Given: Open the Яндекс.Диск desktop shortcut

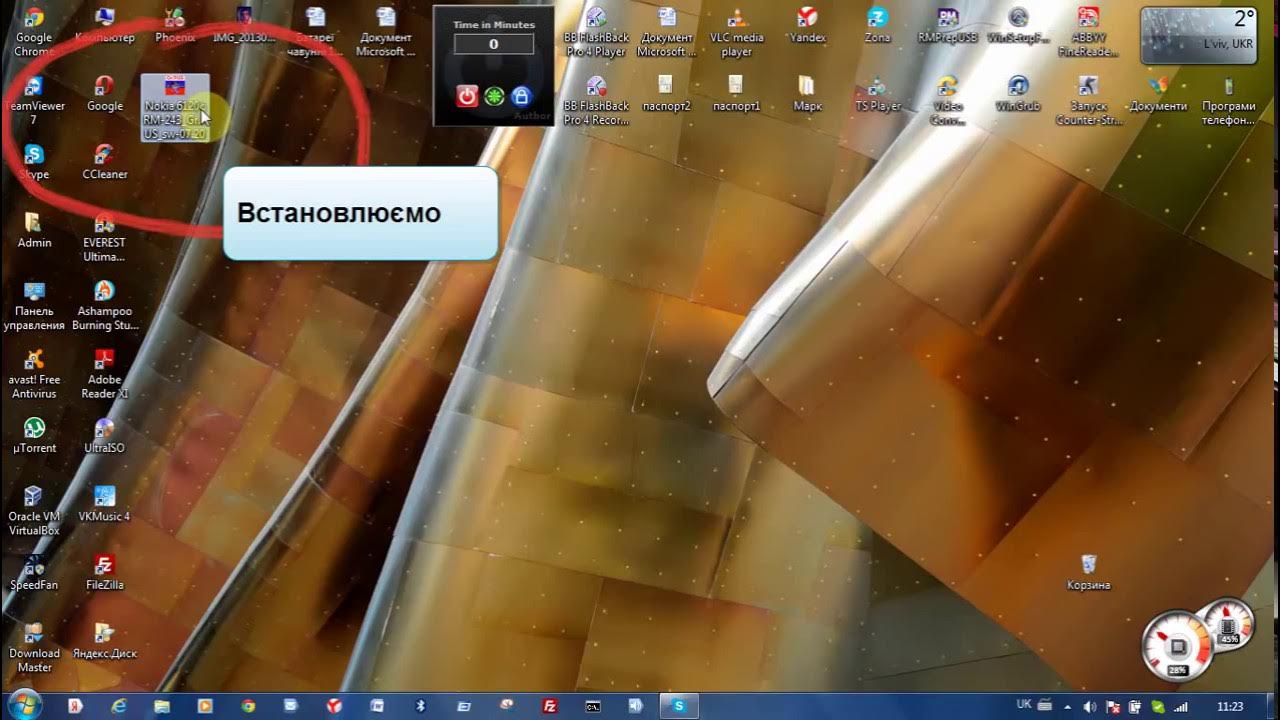Looking at the screenshot, I should pyautogui.click(x=104, y=641).
